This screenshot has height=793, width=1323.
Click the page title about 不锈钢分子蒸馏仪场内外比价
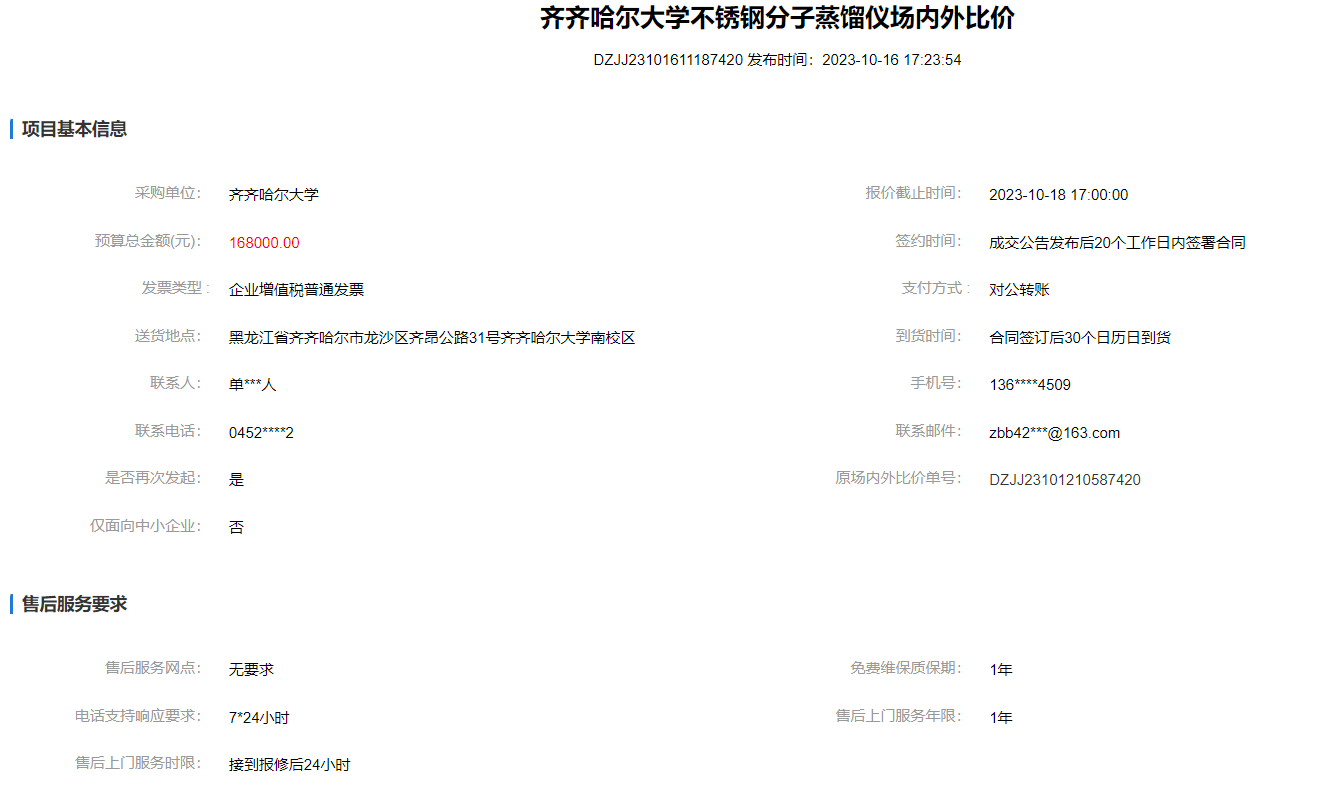pos(777,18)
